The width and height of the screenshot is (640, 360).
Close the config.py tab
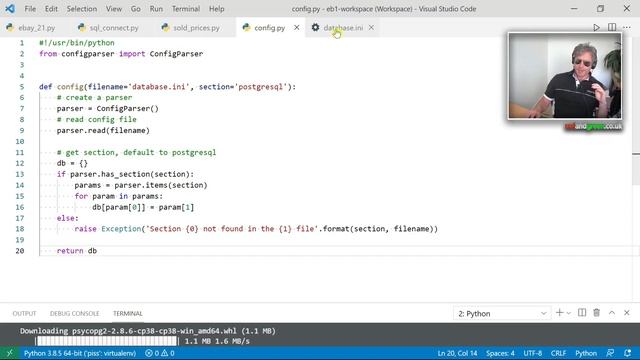pyautogui.click(x=297, y=27)
